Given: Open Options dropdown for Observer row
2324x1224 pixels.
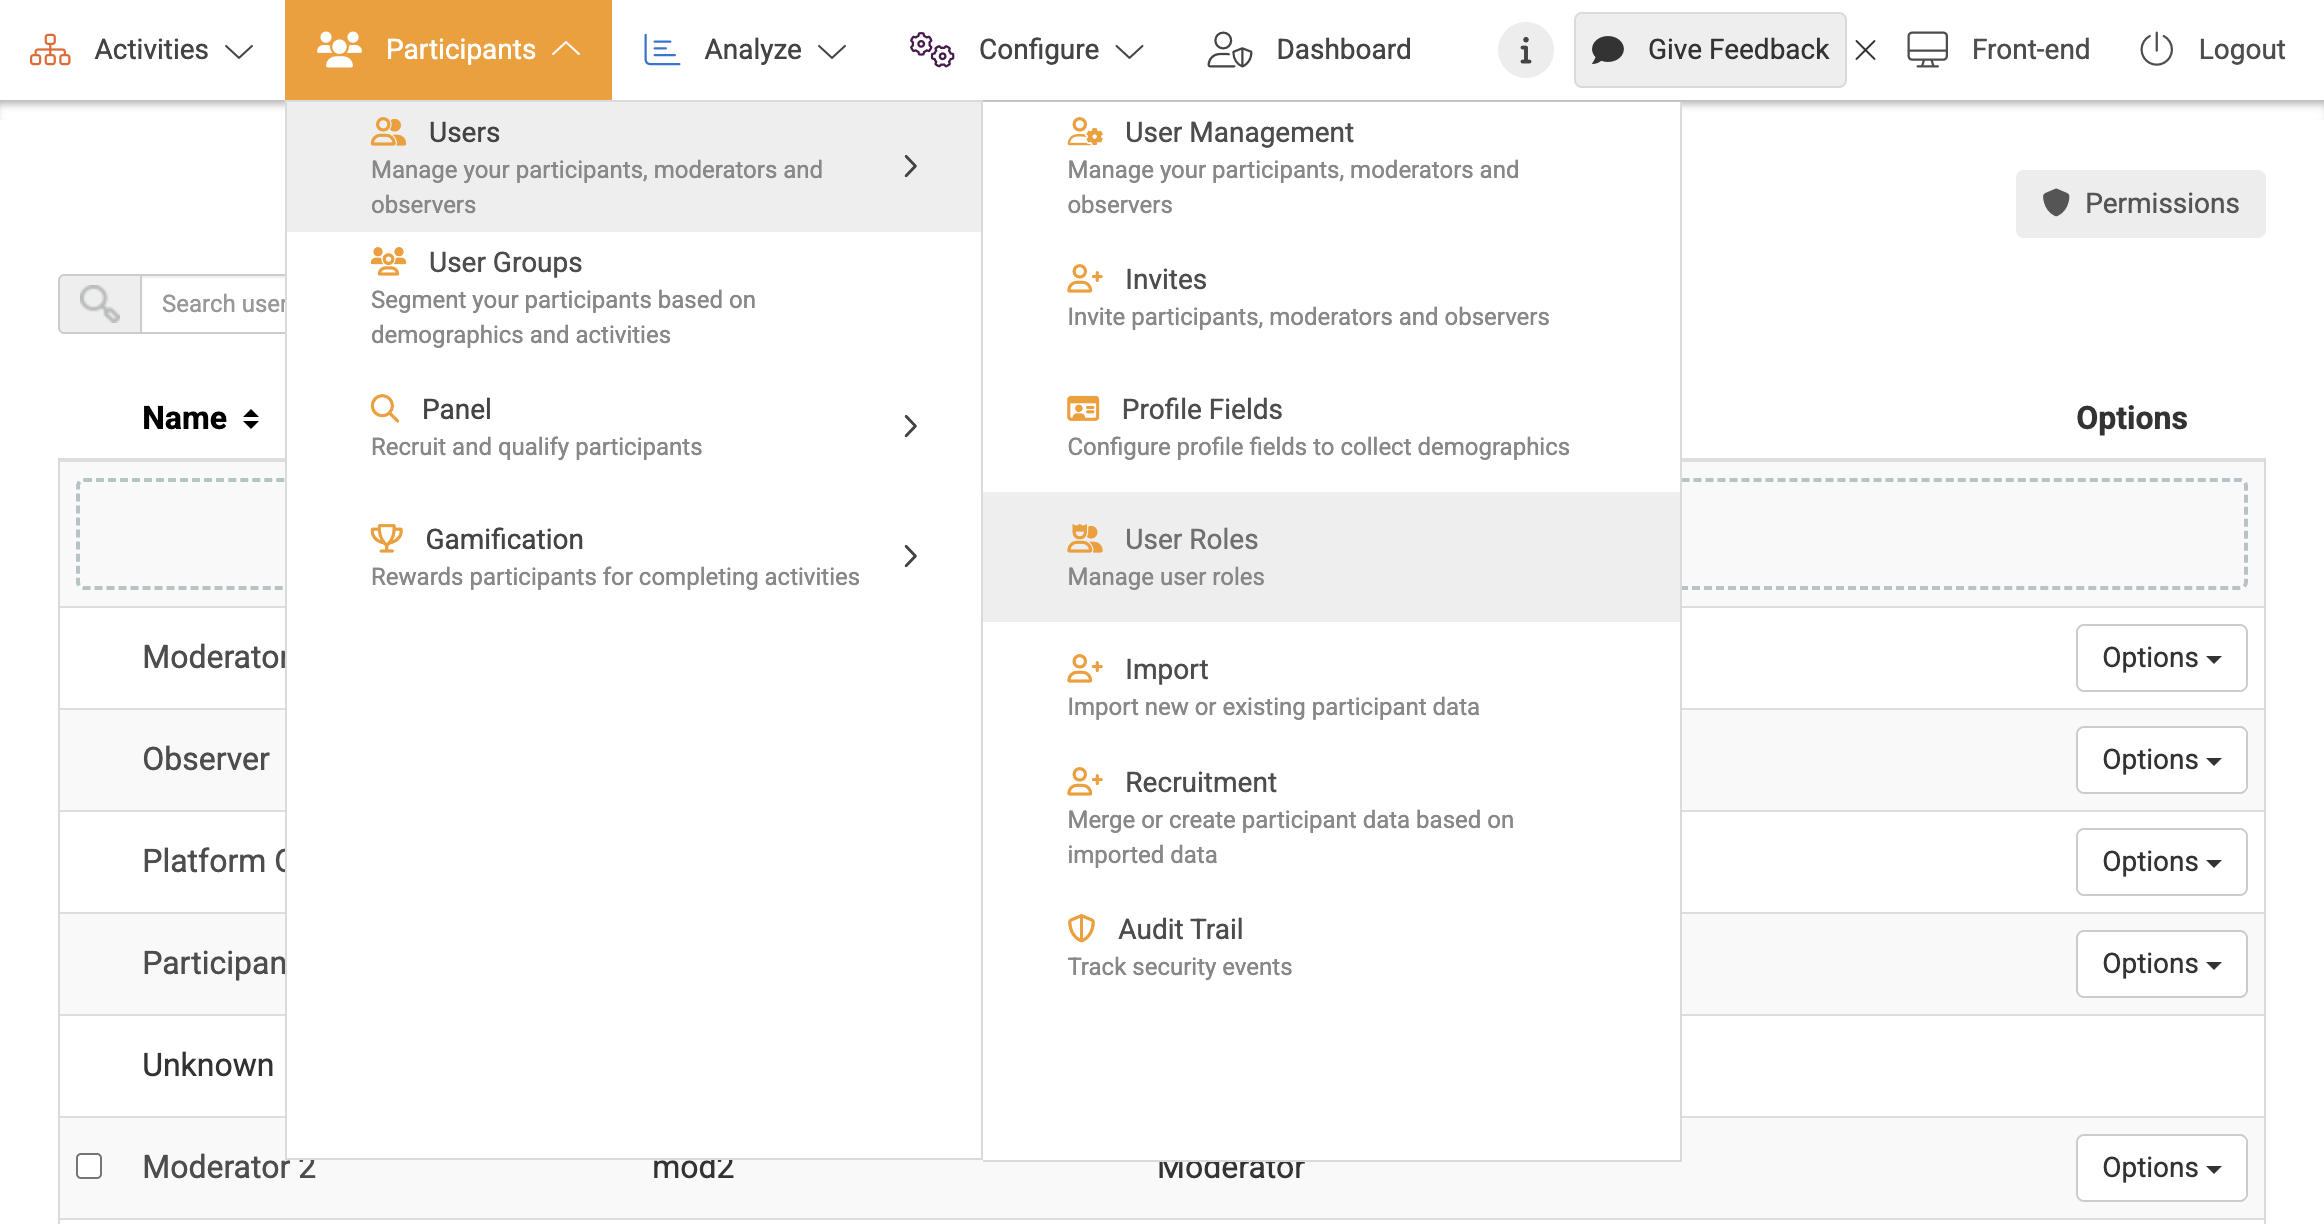Looking at the screenshot, I should coord(2161,760).
